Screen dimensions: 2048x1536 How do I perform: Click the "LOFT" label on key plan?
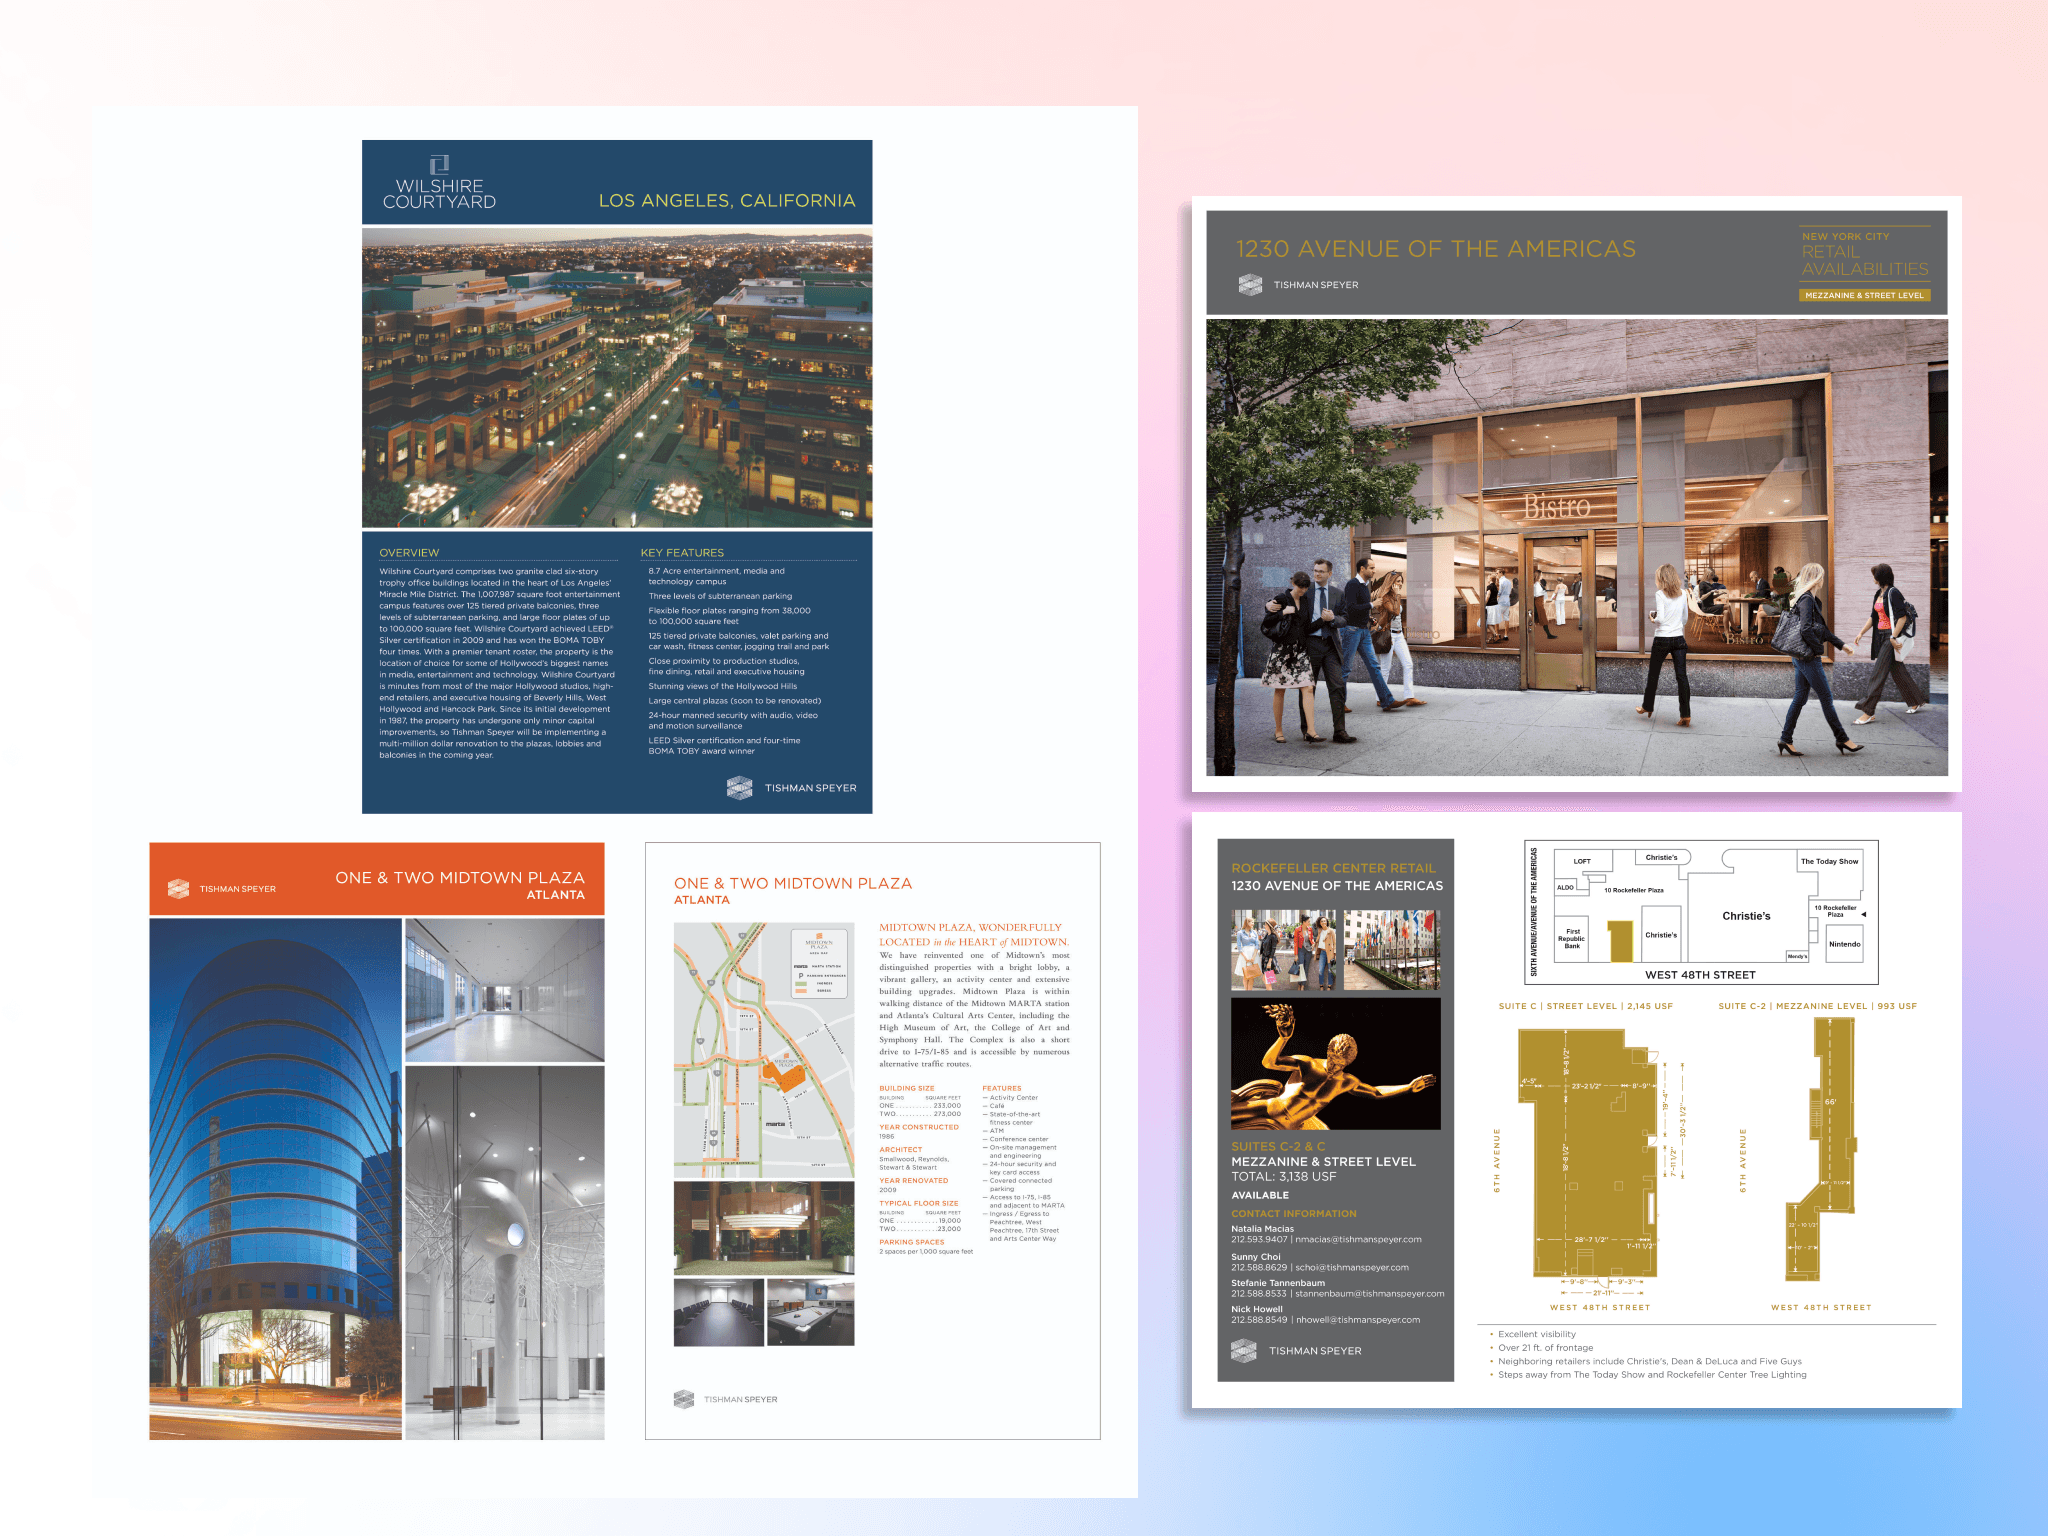point(1582,862)
